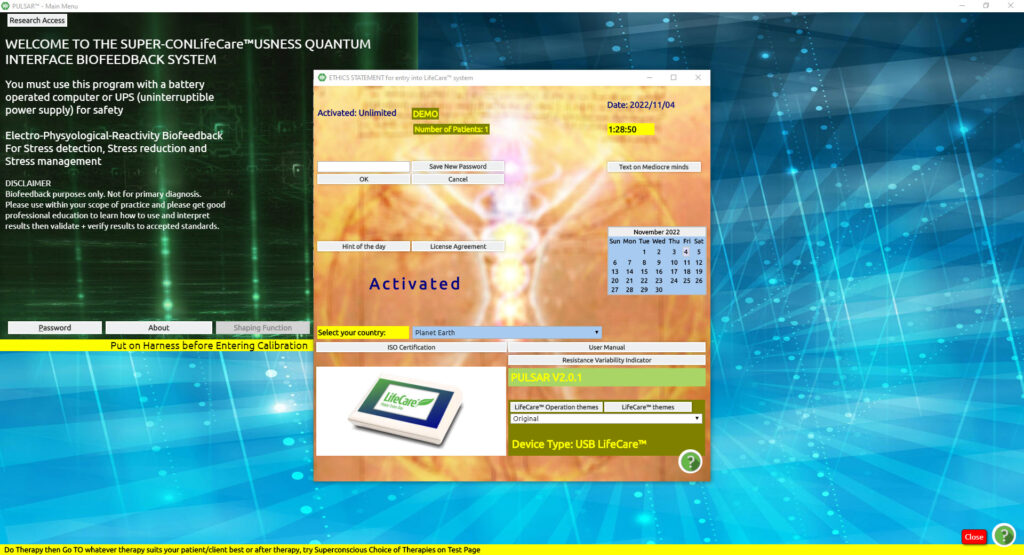The height and width of the screenshot is (555, 1024).
Task: Expand the Original theme dropdown
Action: 606,419
